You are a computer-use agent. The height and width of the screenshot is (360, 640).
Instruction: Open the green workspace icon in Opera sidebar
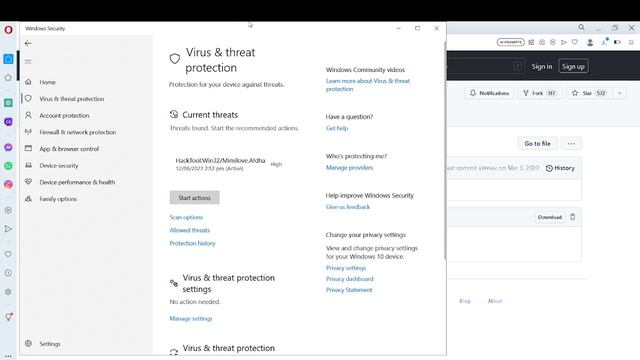(x=8, y=103)
